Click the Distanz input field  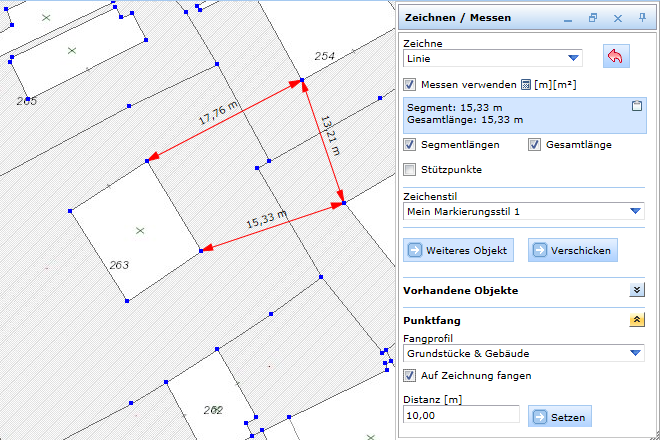(x=461, y=415)
